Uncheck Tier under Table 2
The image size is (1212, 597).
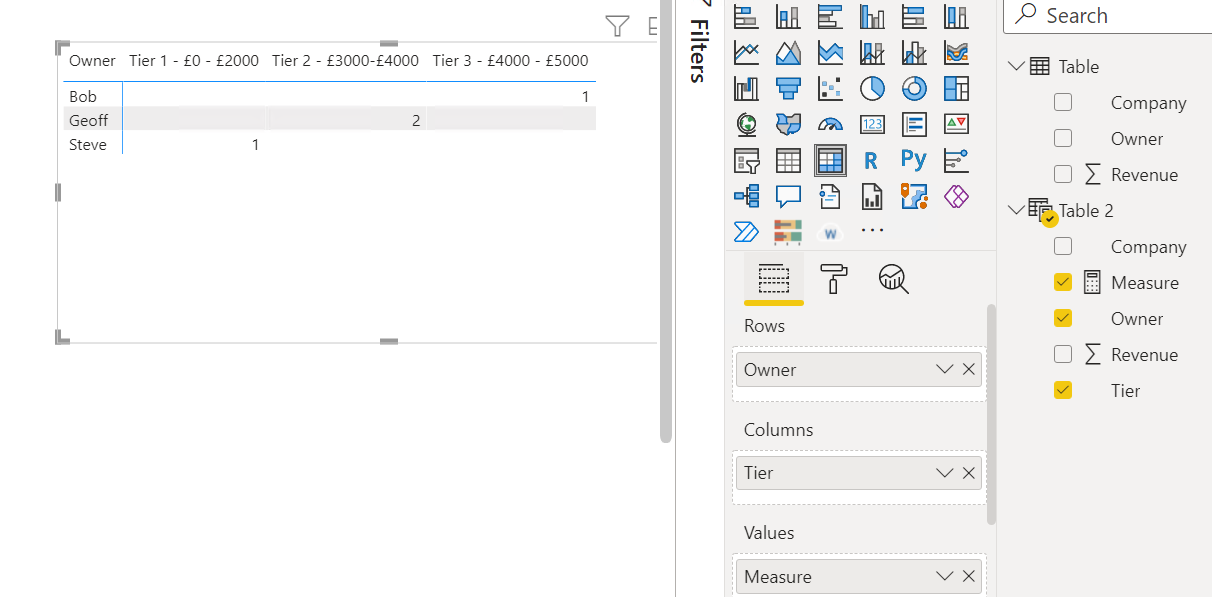tap(1063, 390)
